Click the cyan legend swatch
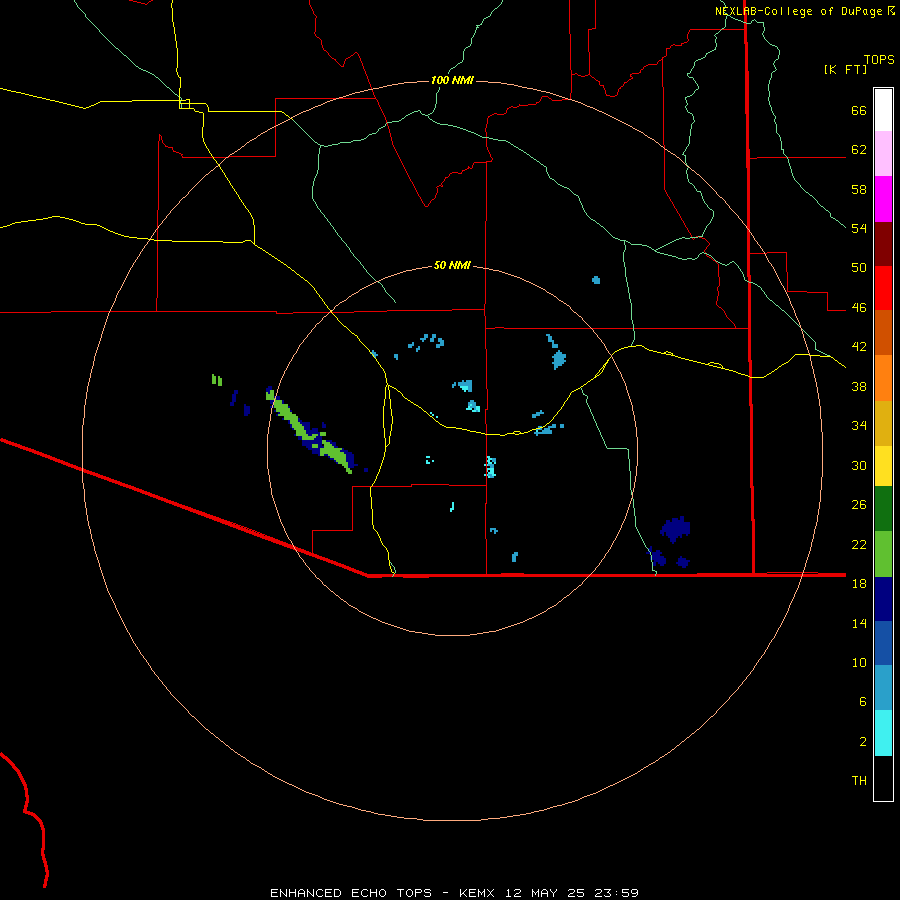The width and height of the screenshot is (900, 900). tap(883, 733)
